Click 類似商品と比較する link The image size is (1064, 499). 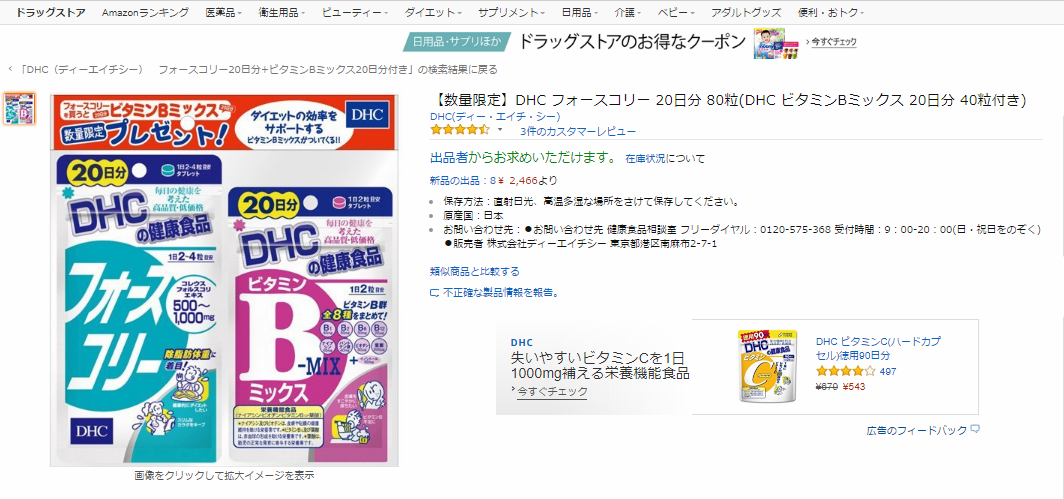[x=475, y=272]
